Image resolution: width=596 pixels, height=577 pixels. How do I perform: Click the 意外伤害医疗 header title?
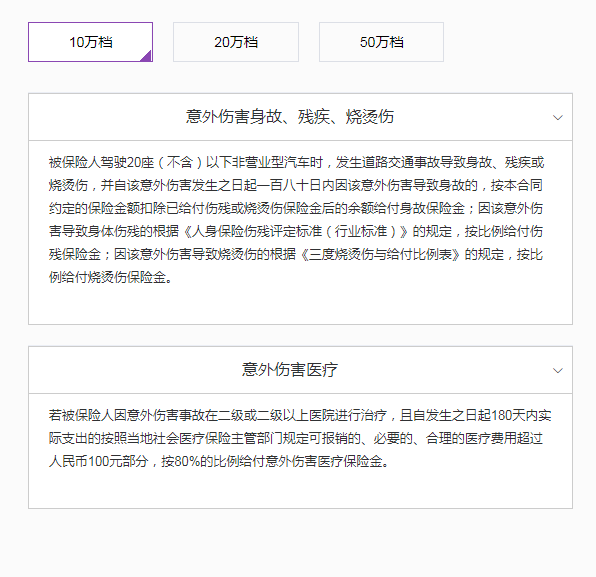pos(290,370)
